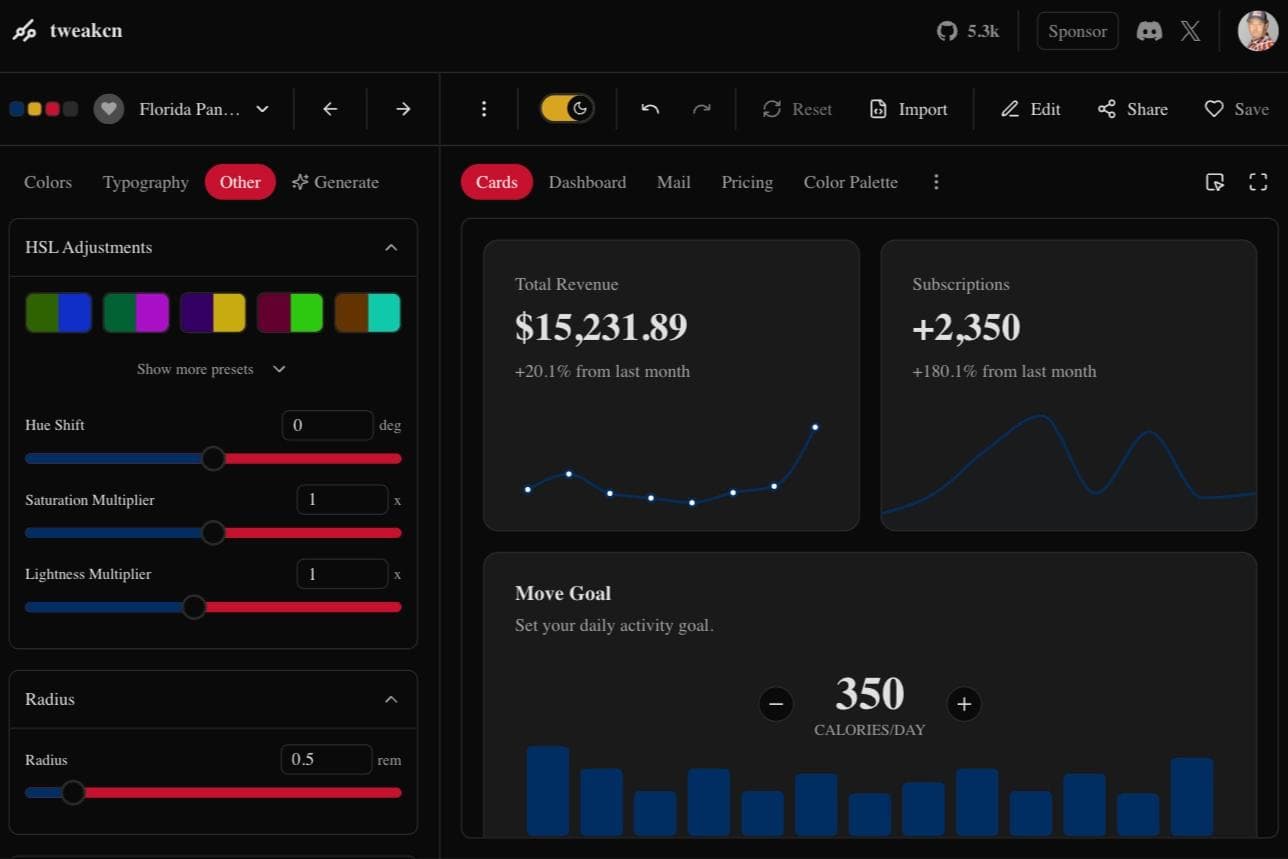This screenshot has height=859, width=1288.
Task: Click the GitHub repository icon
Action: (946, 31)
